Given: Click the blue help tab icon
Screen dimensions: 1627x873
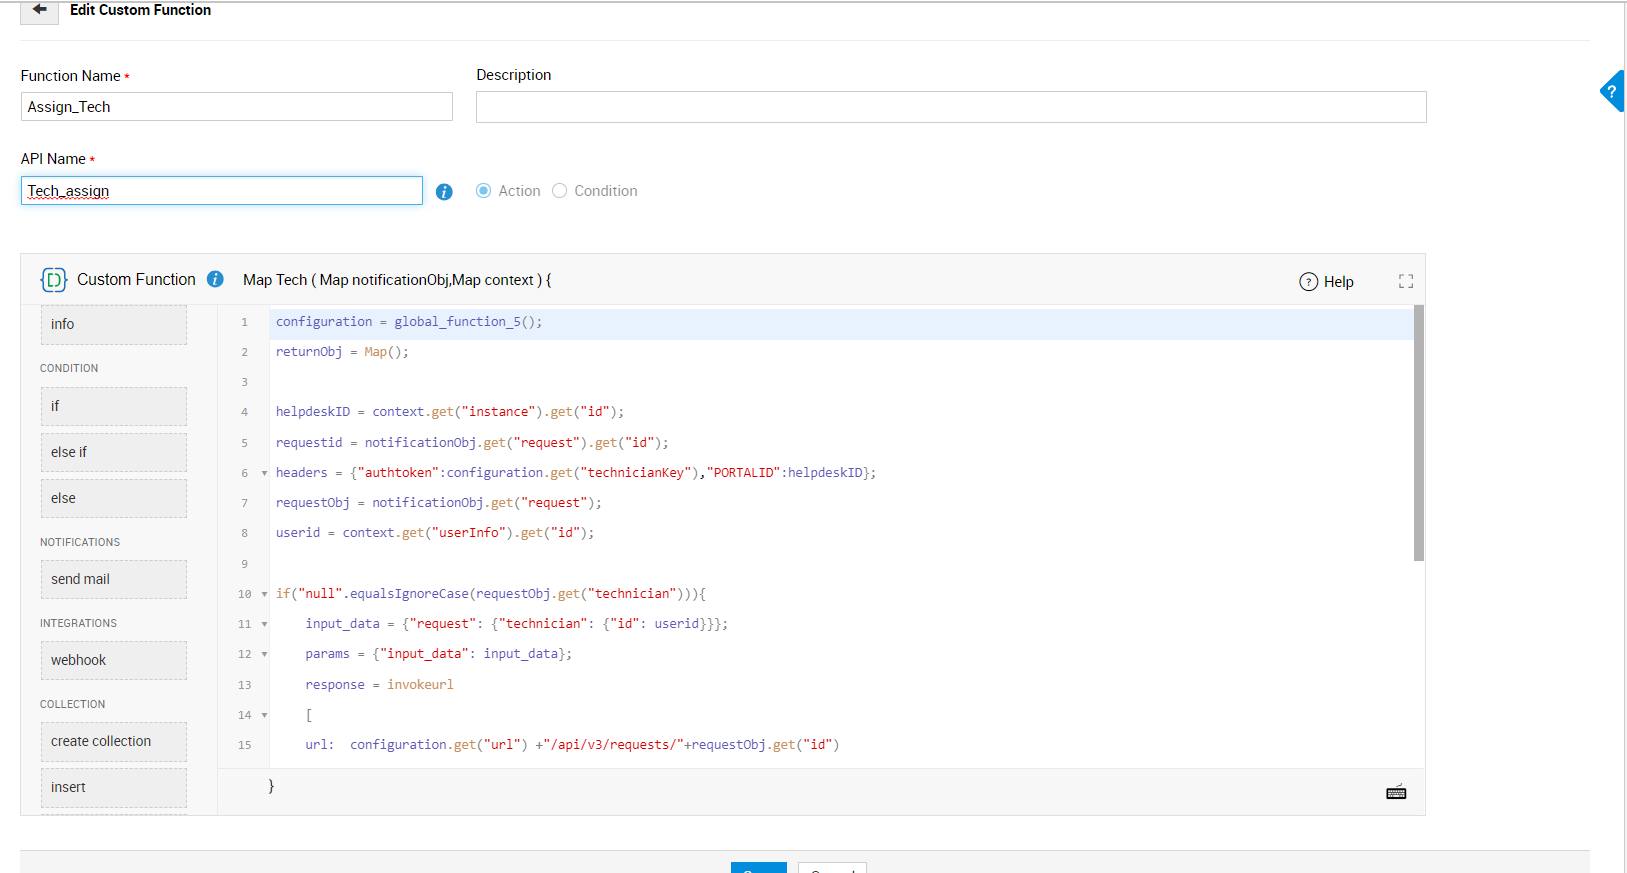Looking at the screenshot, I should click(x=1611, y=91).
